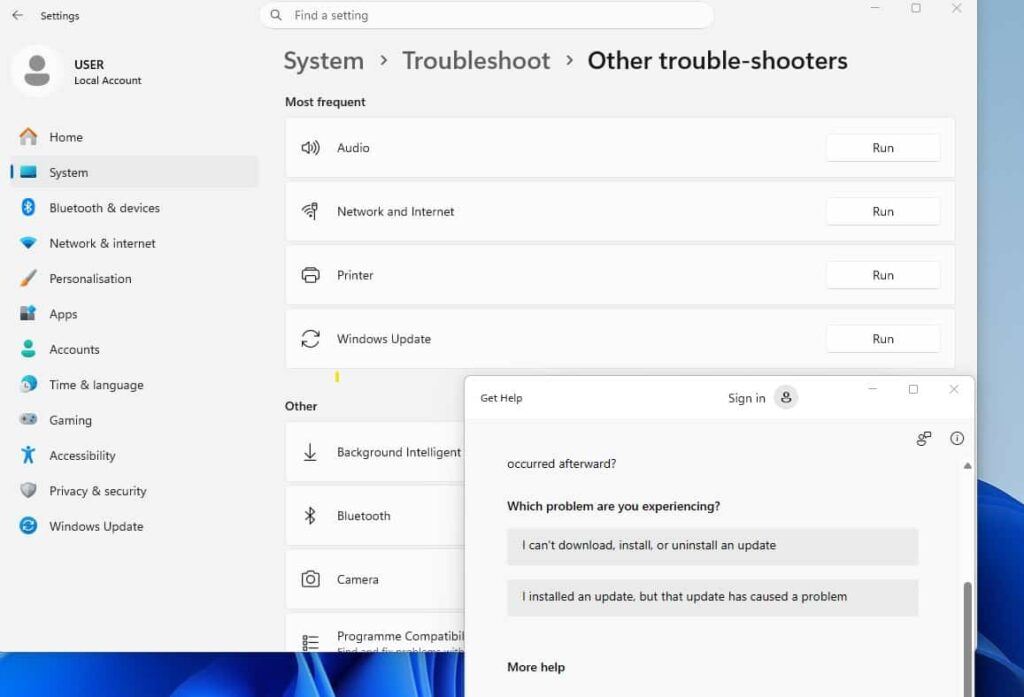Click the USER Local Account name

click(x=107, y=72)
